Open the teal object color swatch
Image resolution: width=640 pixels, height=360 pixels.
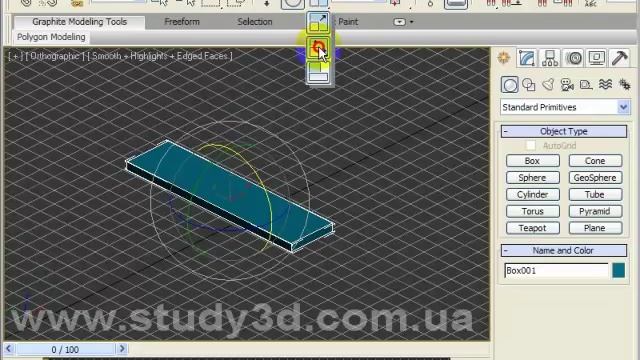click(x=618, y=271)
